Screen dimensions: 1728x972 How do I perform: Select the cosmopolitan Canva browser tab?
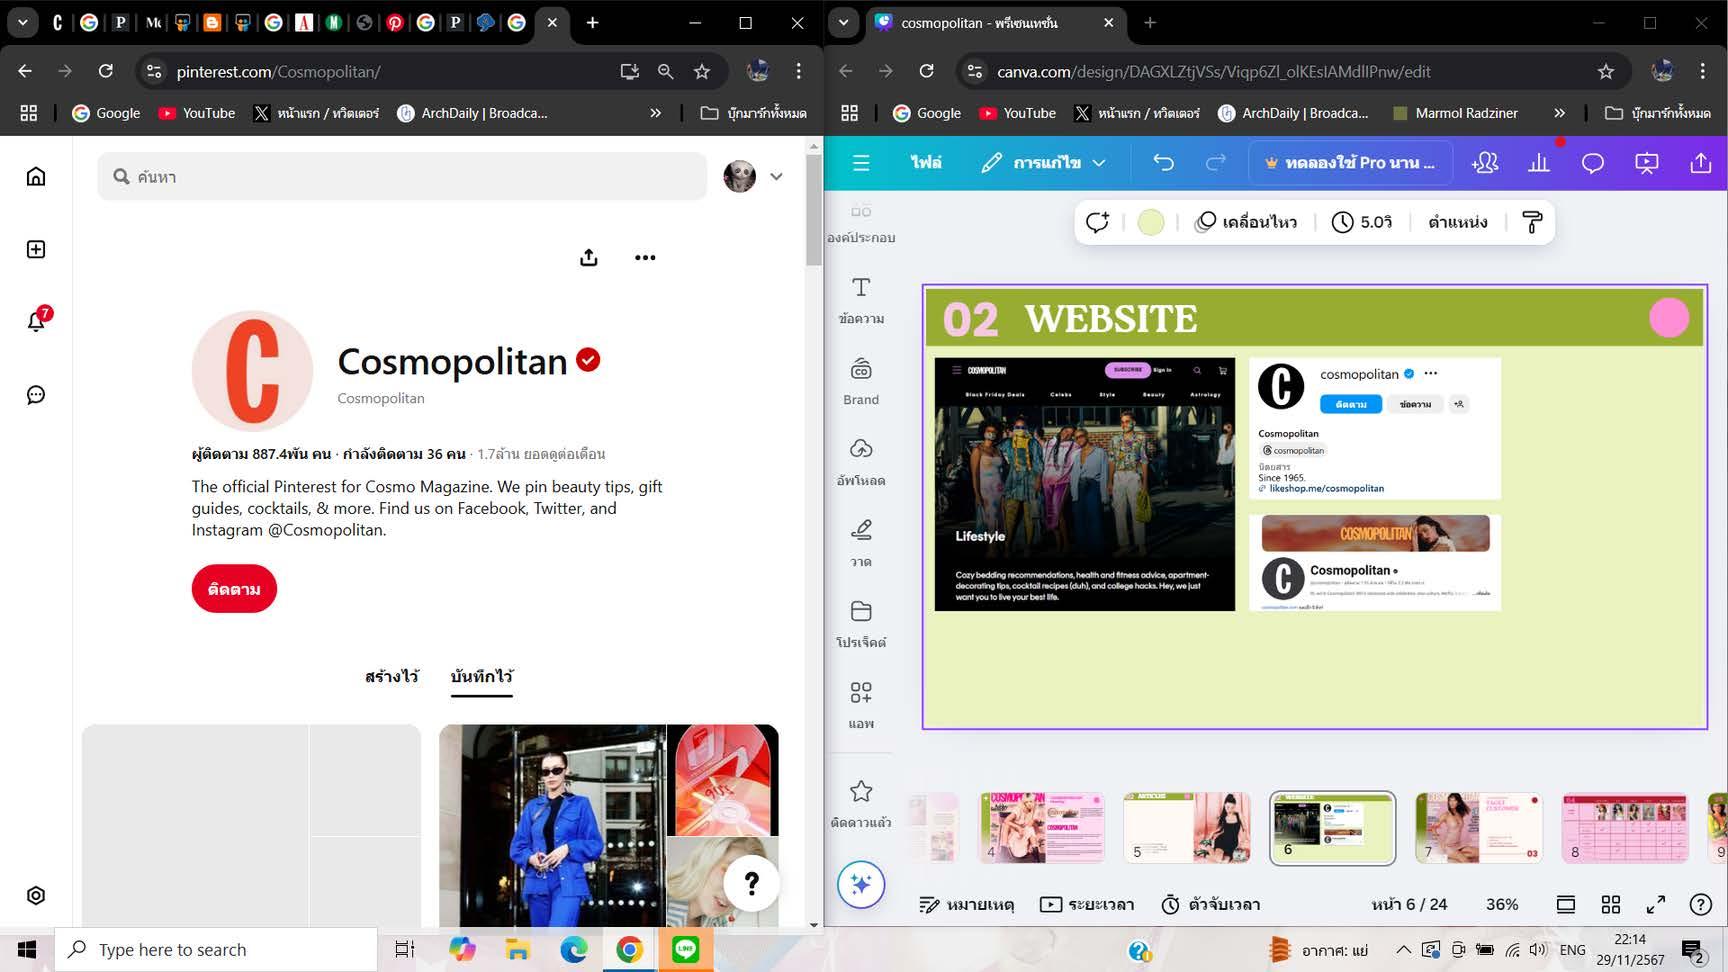tap(995, 23)
